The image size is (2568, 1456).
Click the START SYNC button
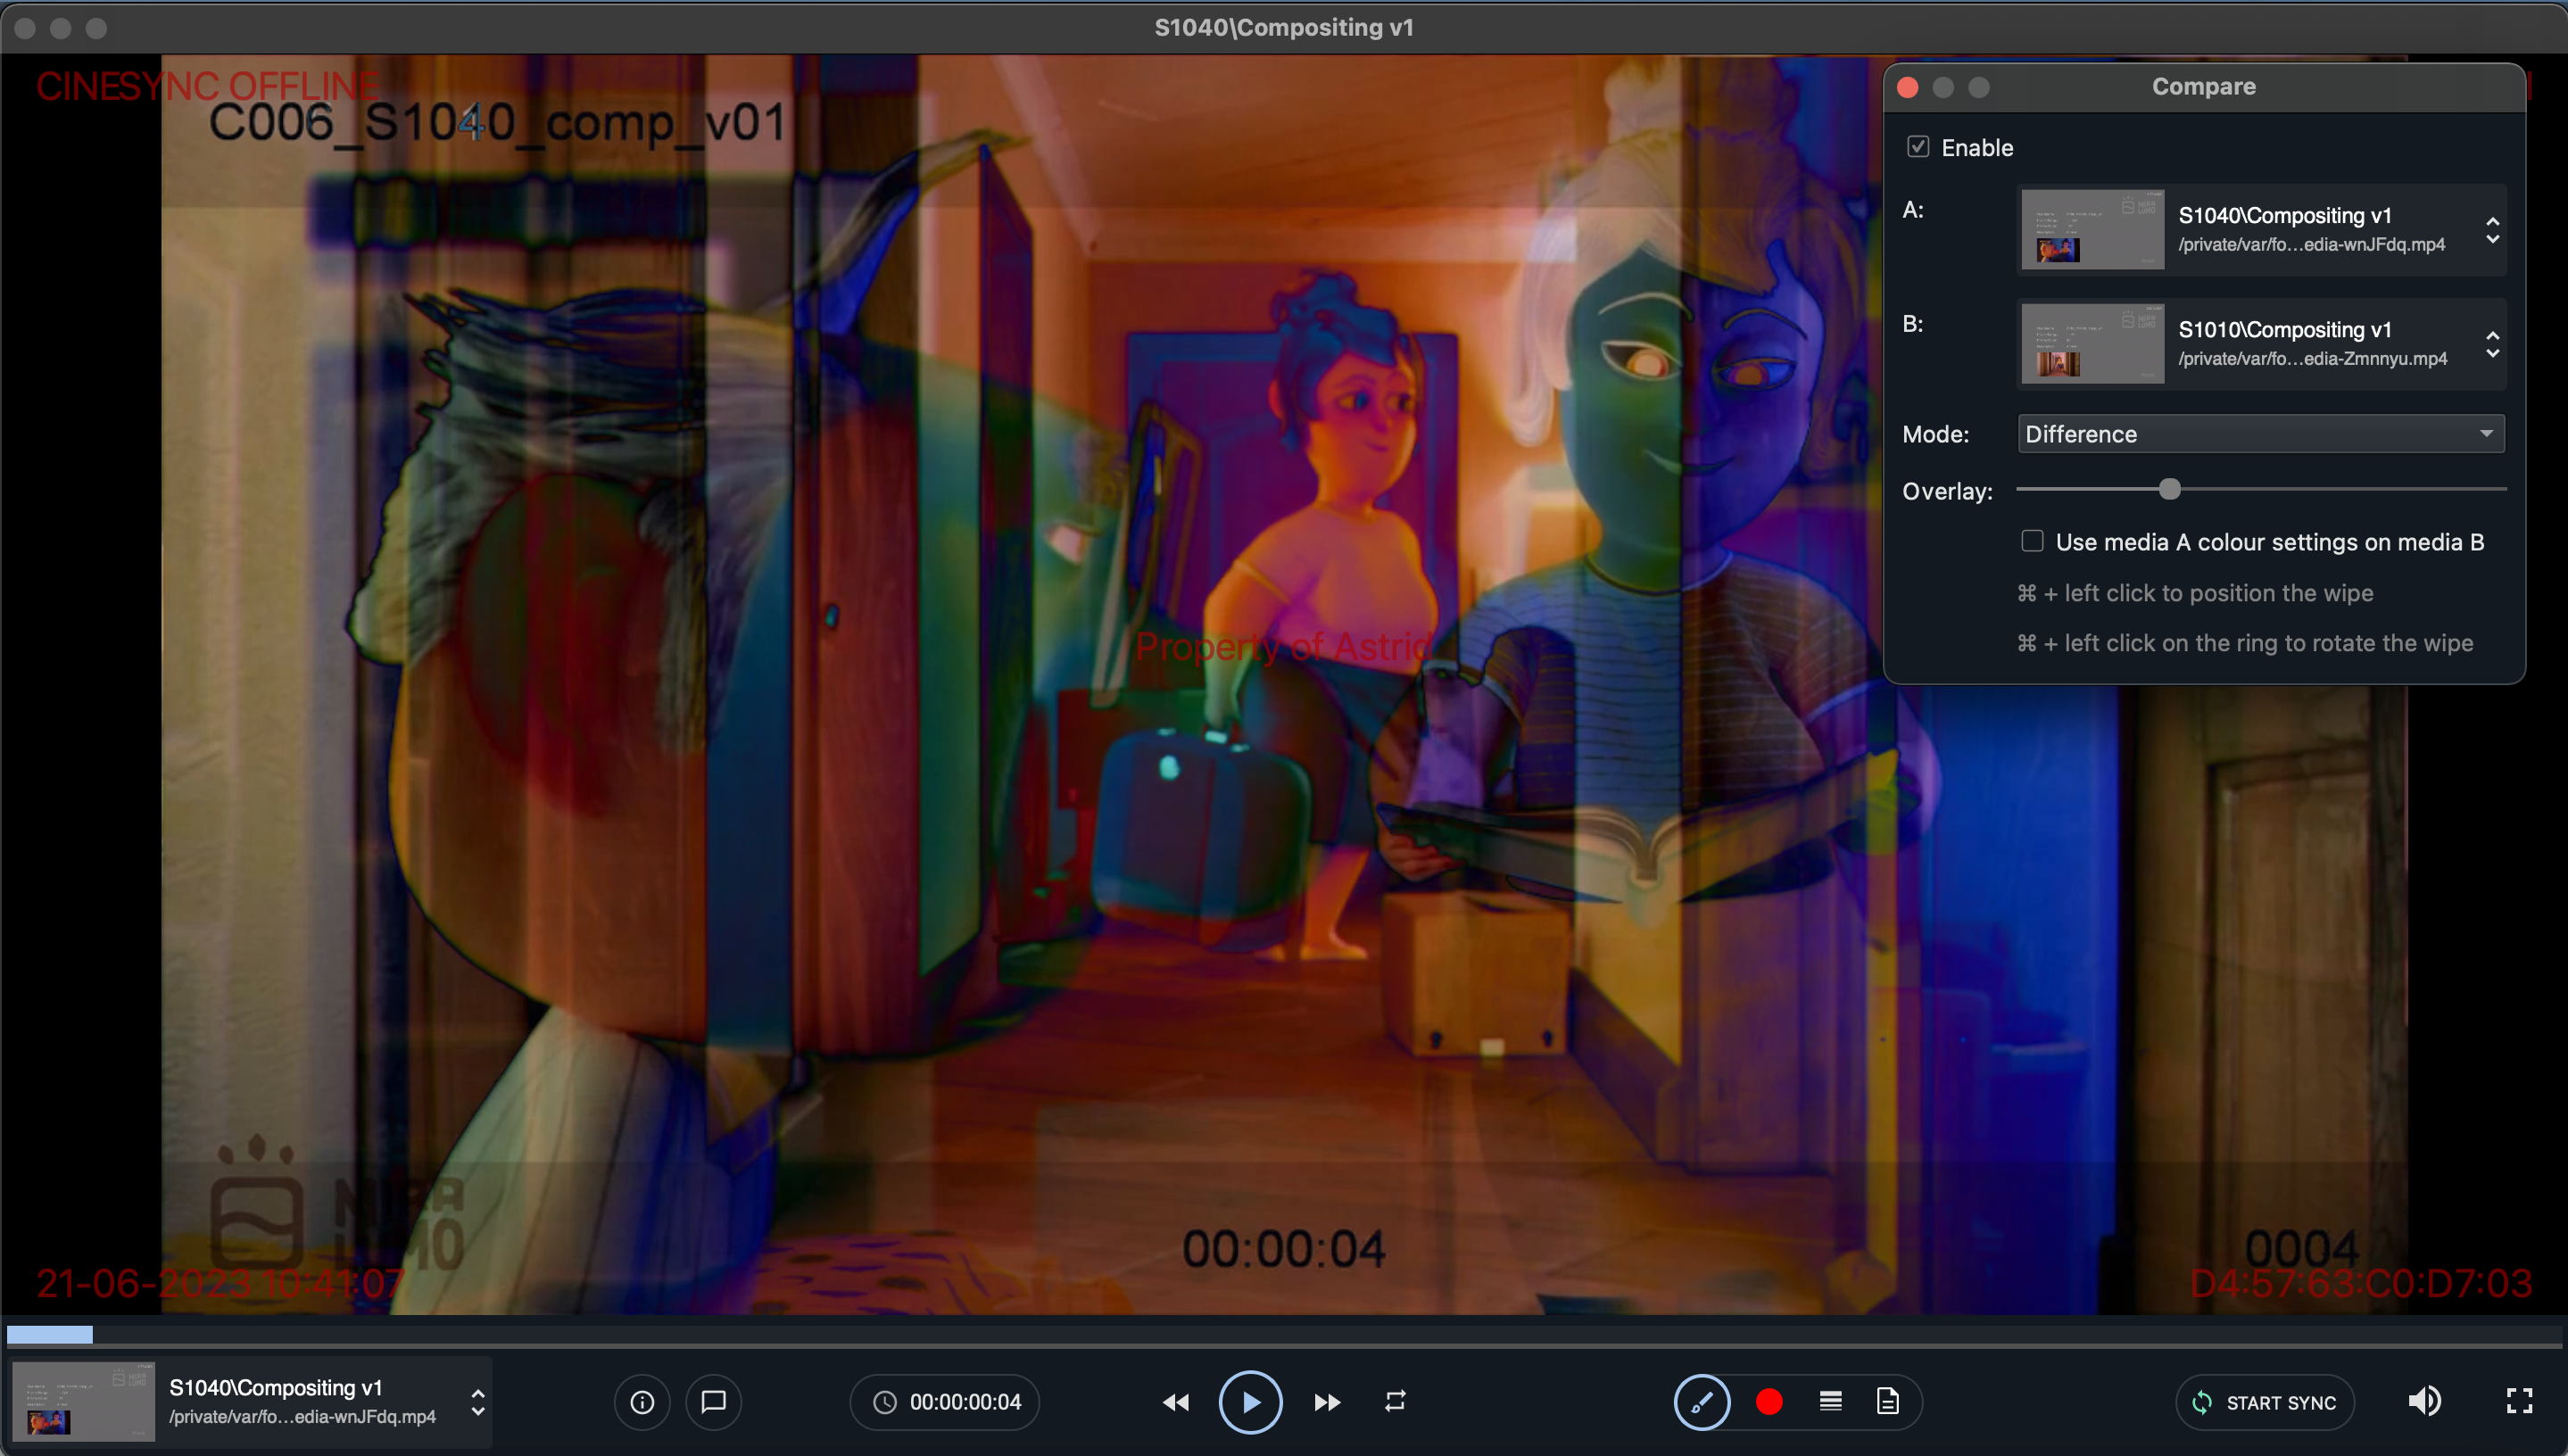[x=2264, y=1402]
